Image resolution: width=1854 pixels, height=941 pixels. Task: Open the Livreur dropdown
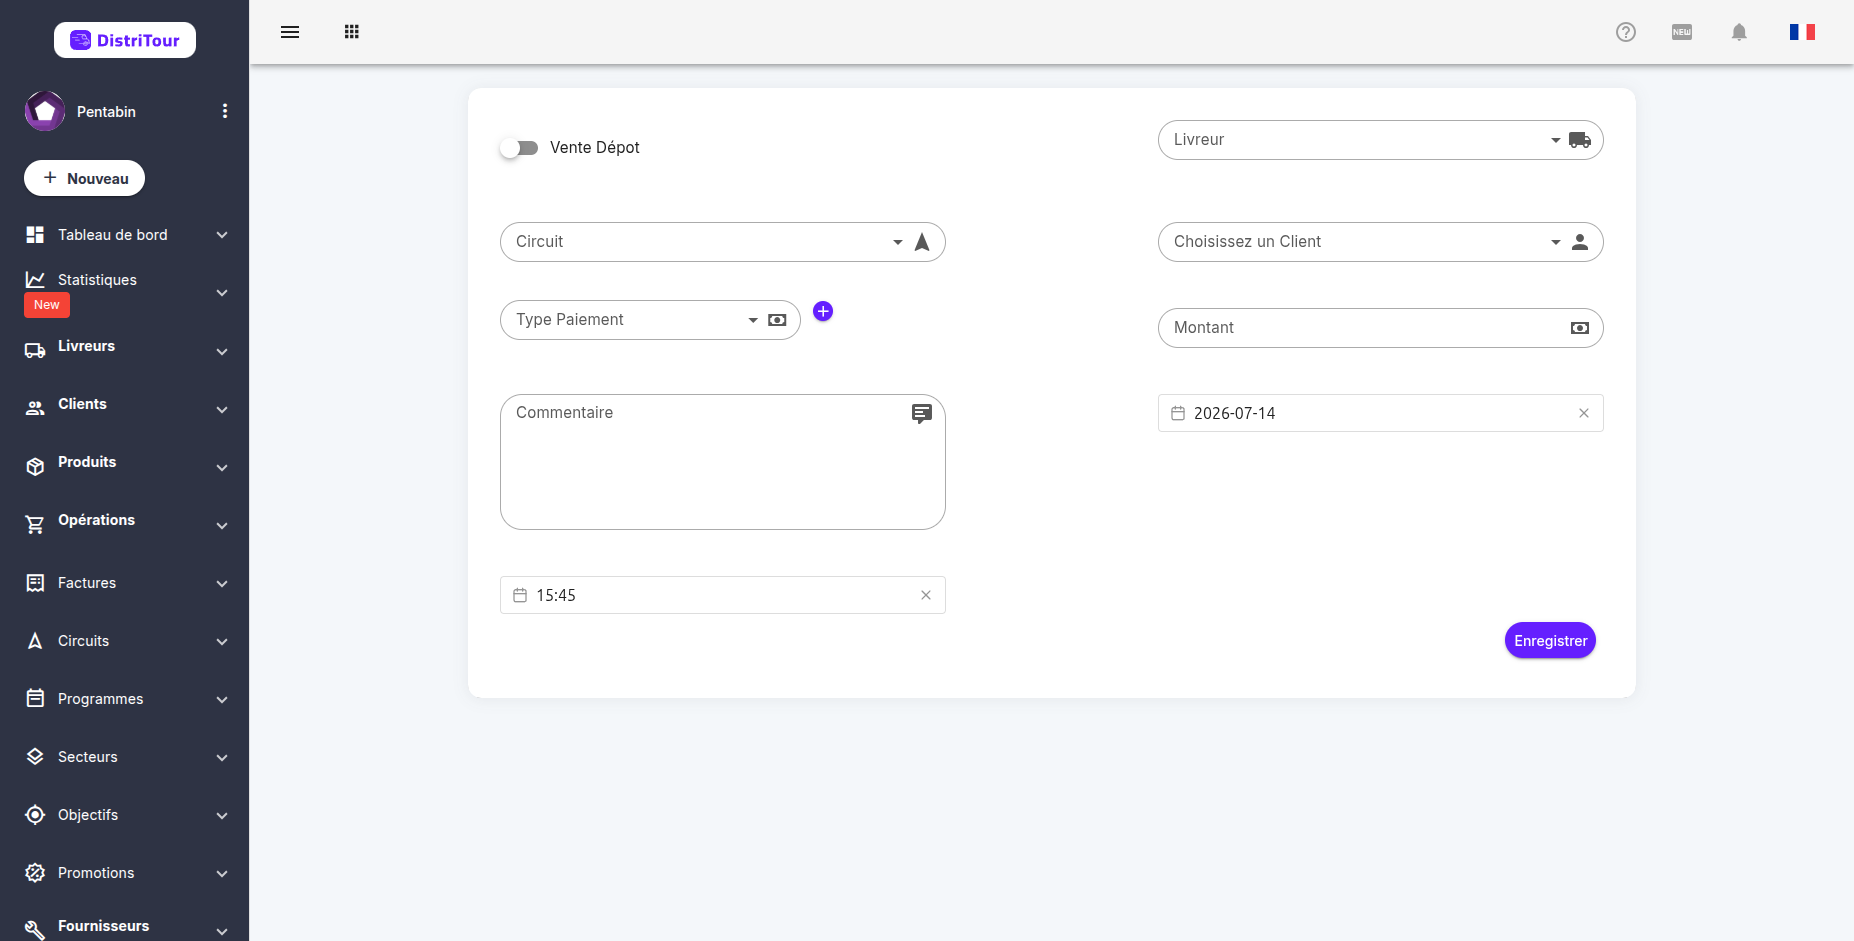tap(1381, 140)
